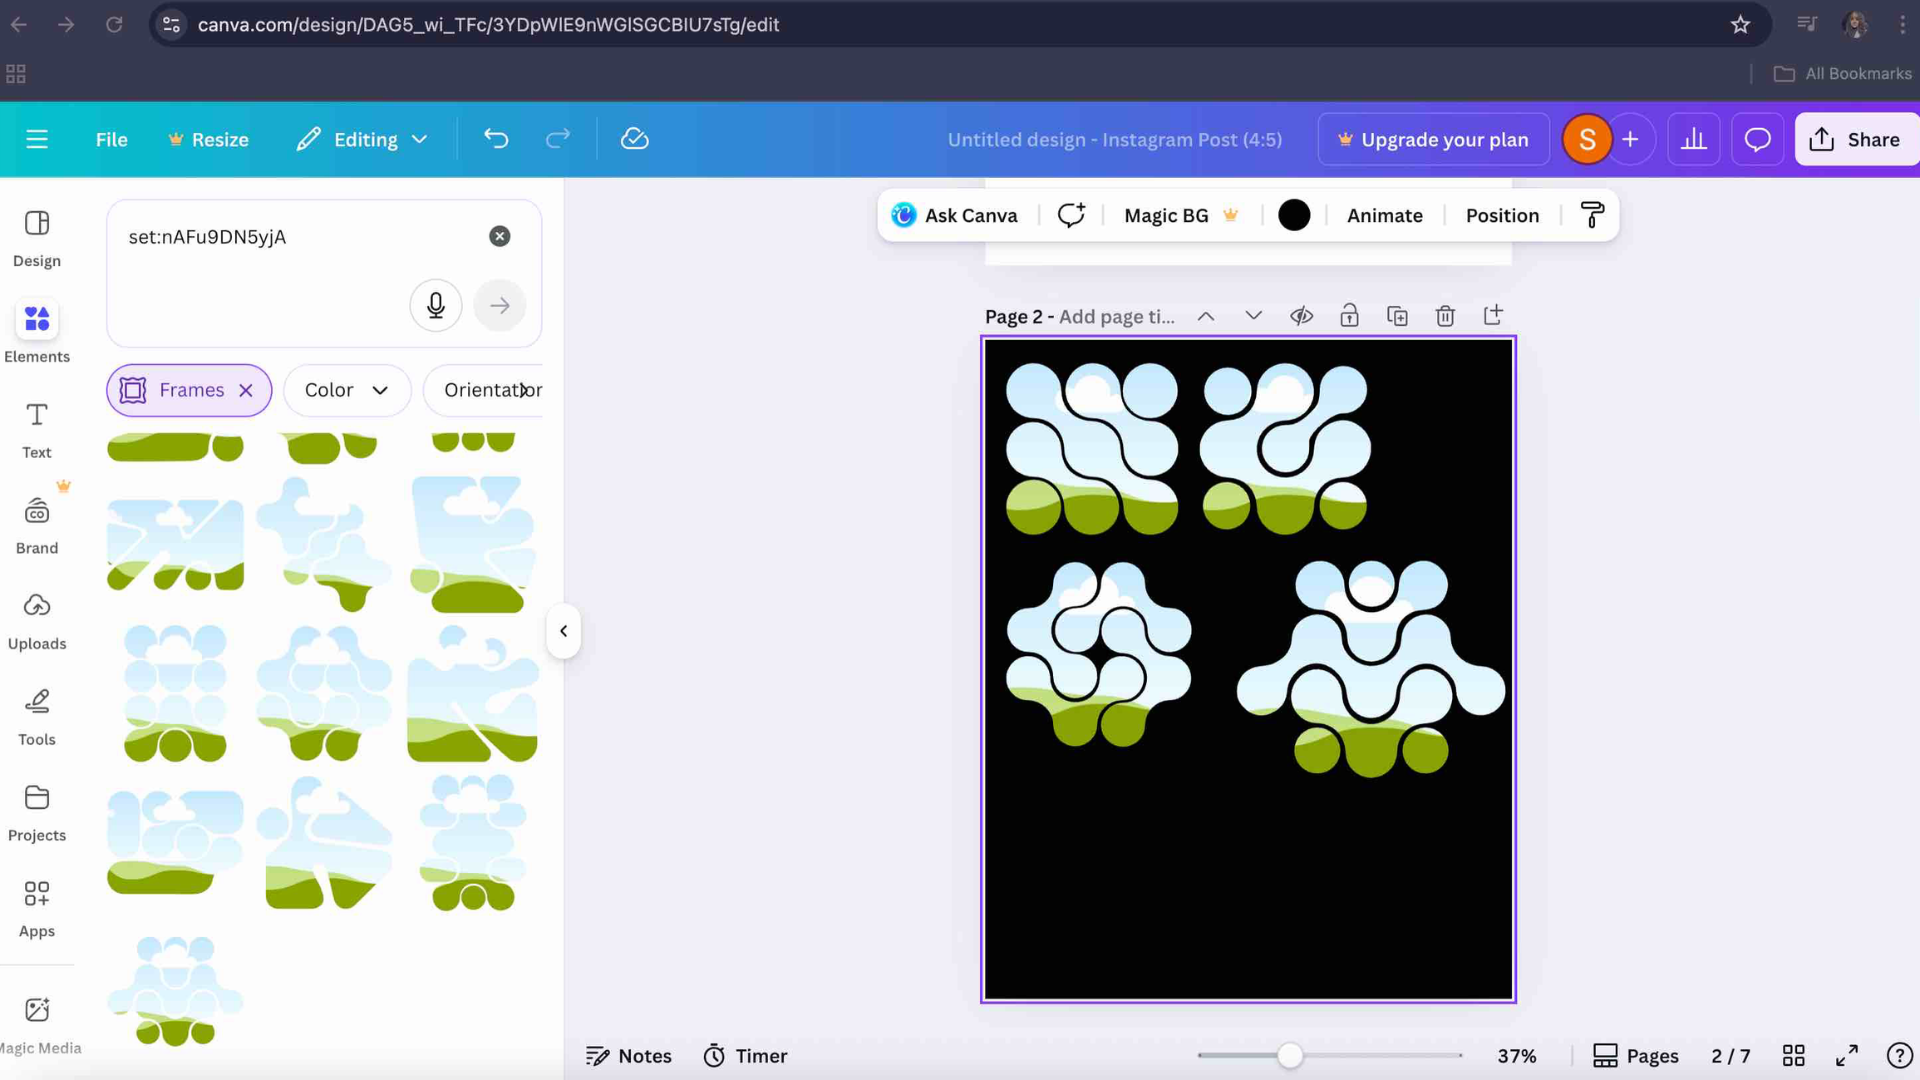Expand the Color filter dropdown
This screenshot has height=1080, width=1920.
point(346,390)
